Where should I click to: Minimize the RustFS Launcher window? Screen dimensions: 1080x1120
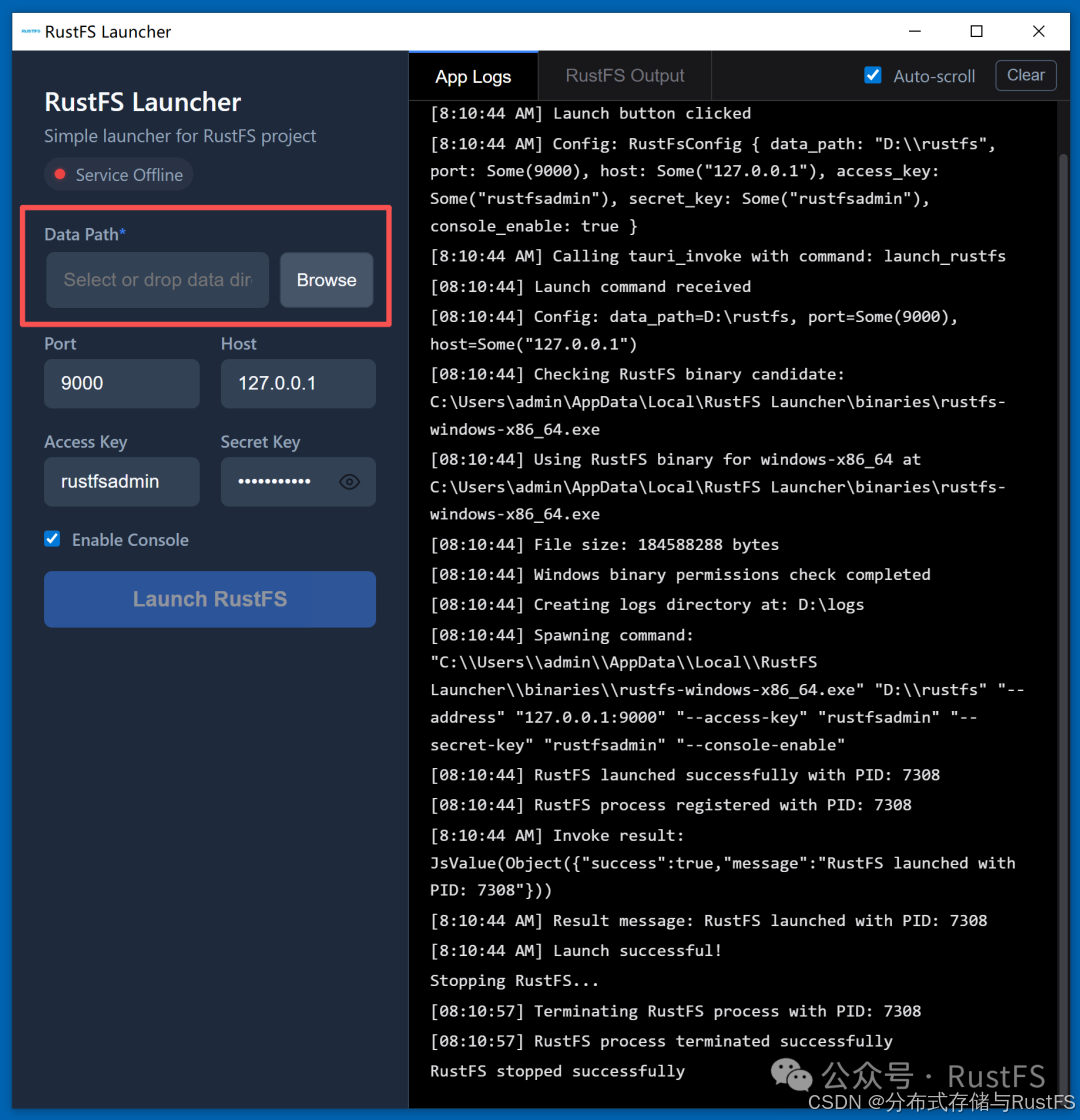click(x=914, y=31)
